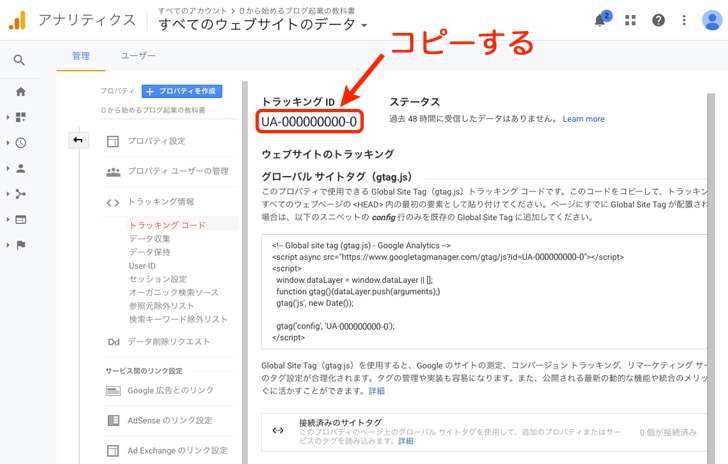728x464 pixels.
Task: Select オーガニック検索ソース submenu item
Action: pyautogui.click(x=174, y=293)
